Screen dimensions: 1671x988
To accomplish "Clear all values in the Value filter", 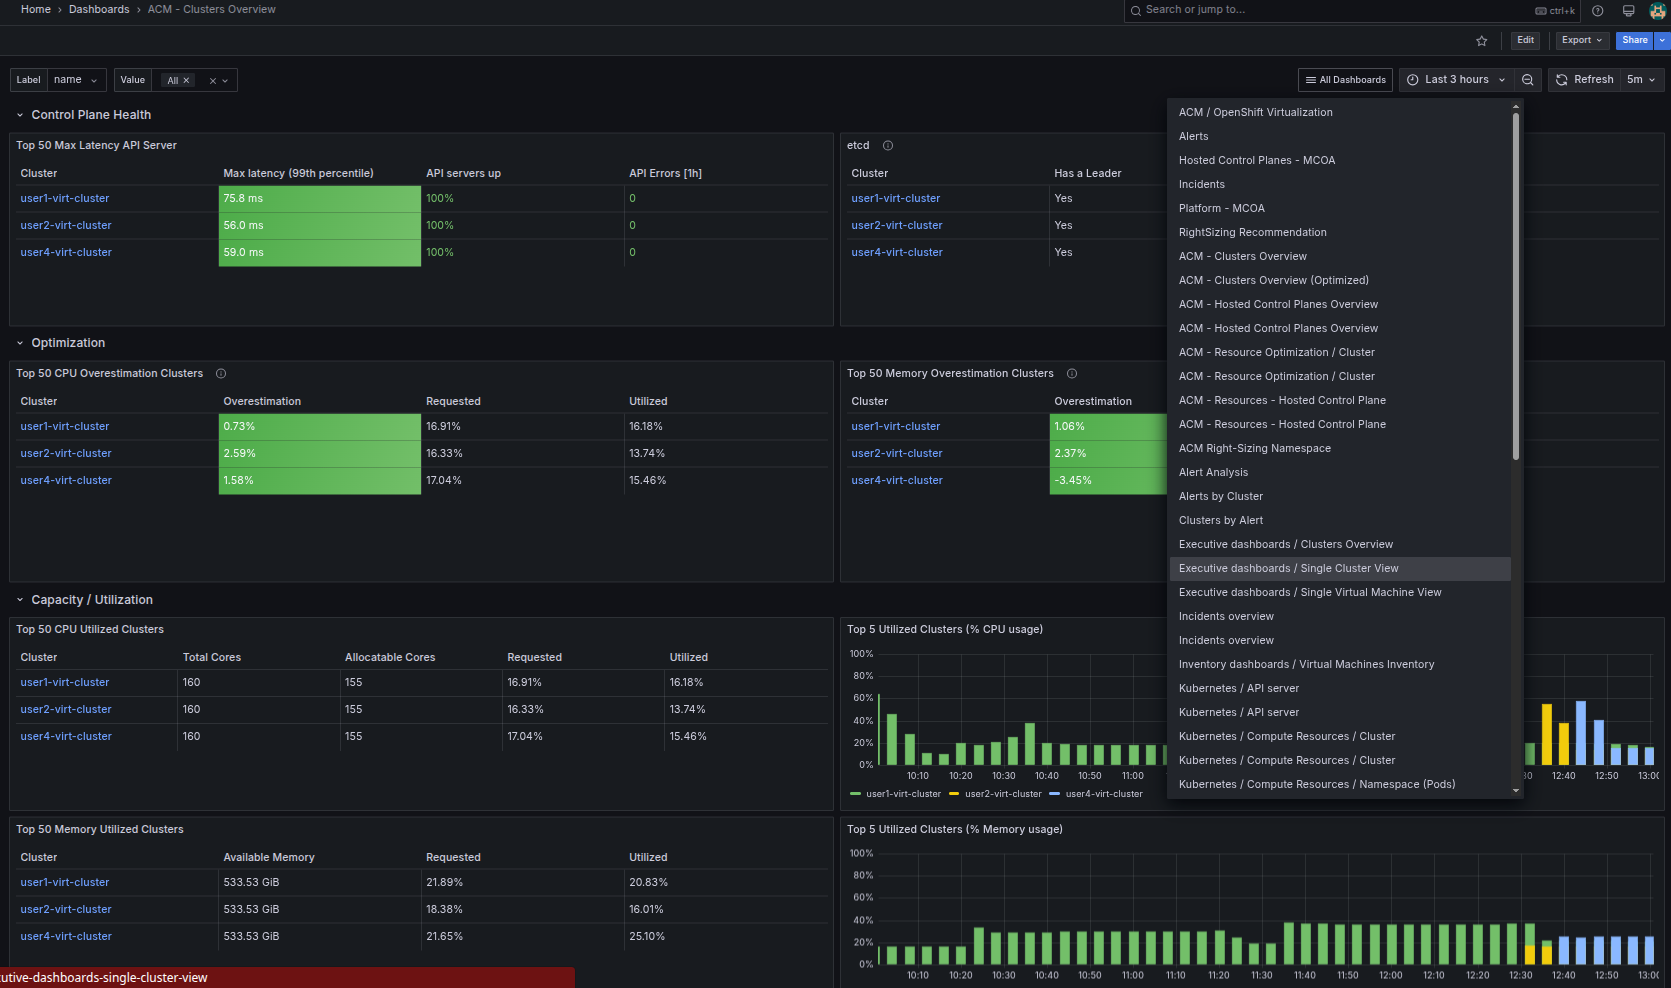I will pos(213,81).
